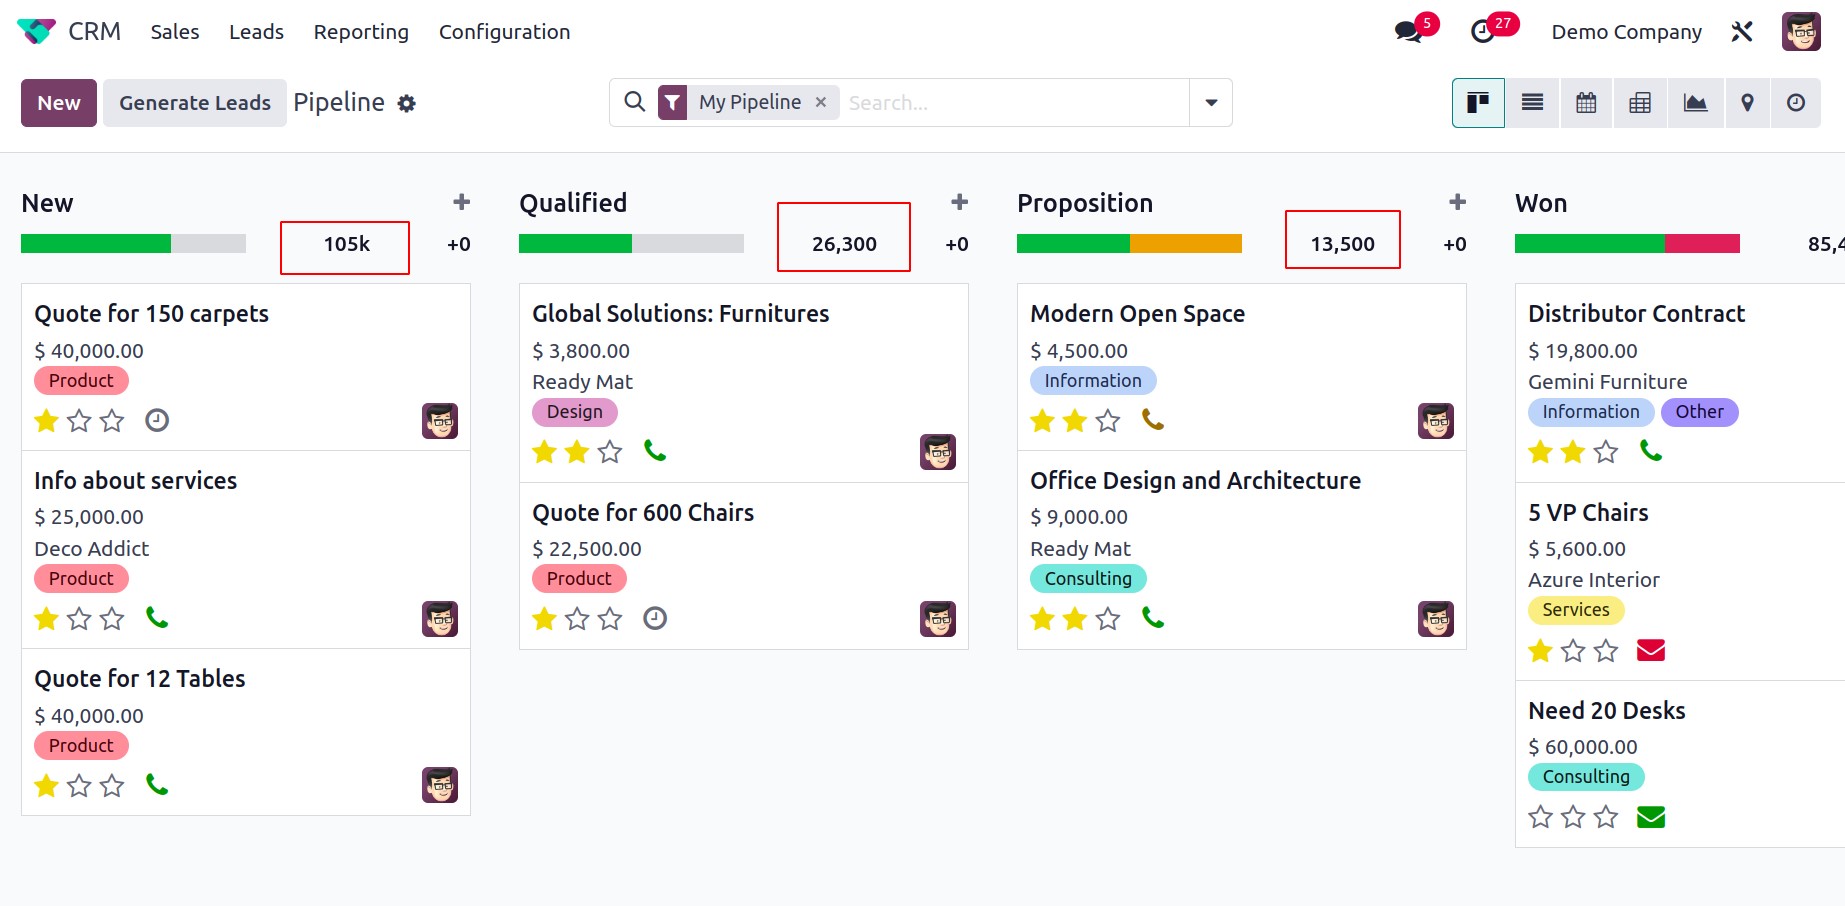Open activities notification clock with badge 27
The image size is (1845, 906).
[x=1483, y=32]
